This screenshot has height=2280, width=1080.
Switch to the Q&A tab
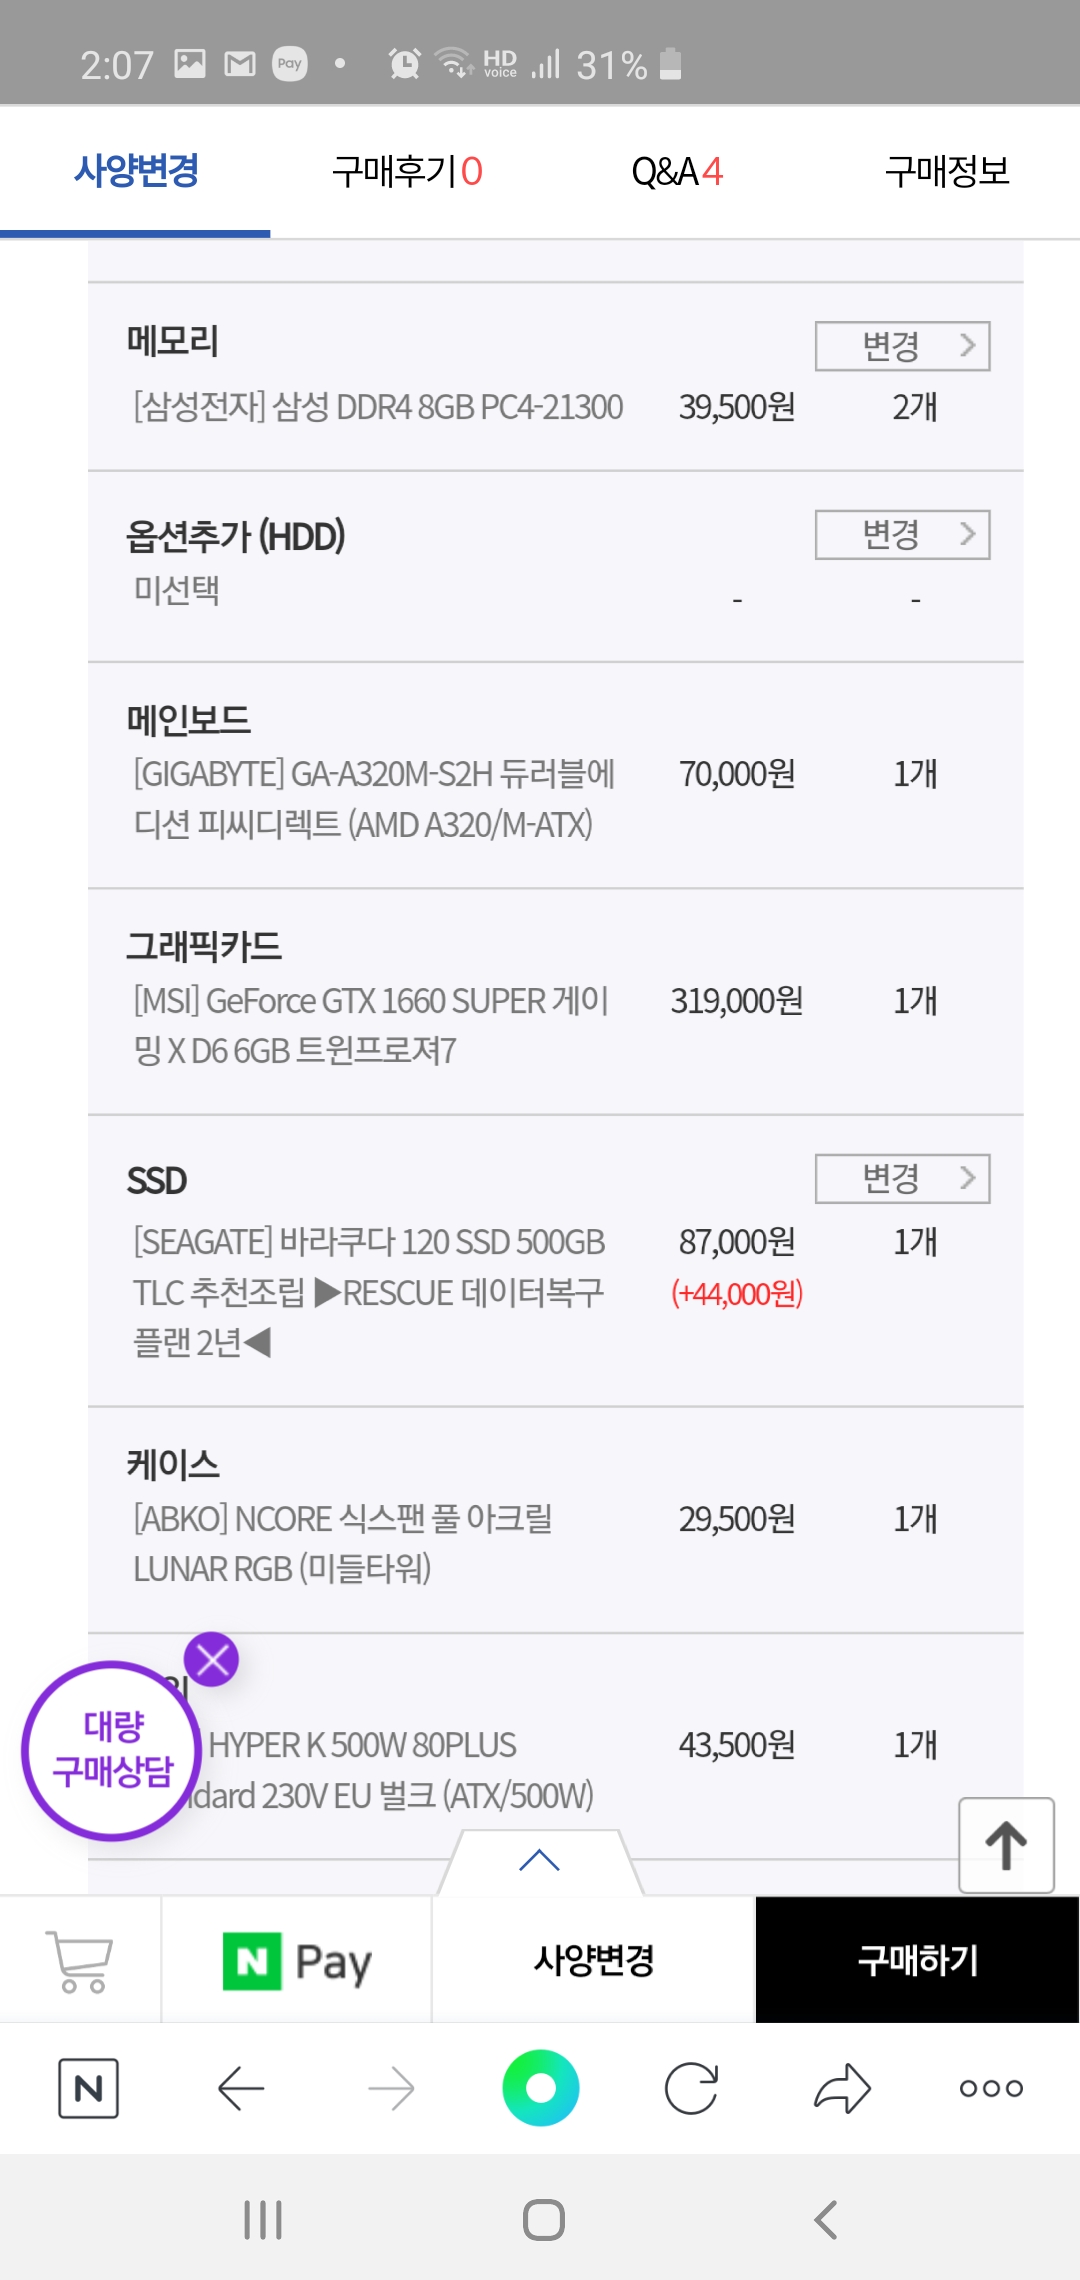pyautogui.click(x=677, y=172)
